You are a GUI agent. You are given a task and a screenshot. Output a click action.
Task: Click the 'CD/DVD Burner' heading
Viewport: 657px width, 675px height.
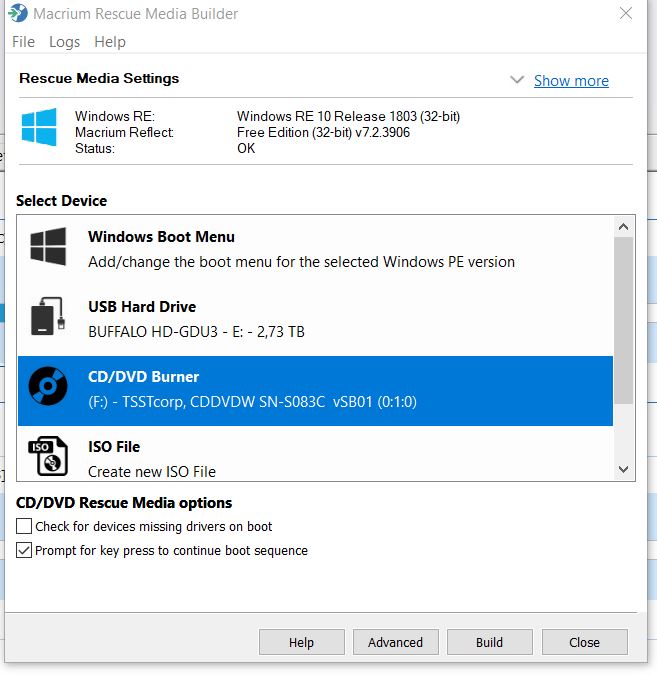point(143,377)
